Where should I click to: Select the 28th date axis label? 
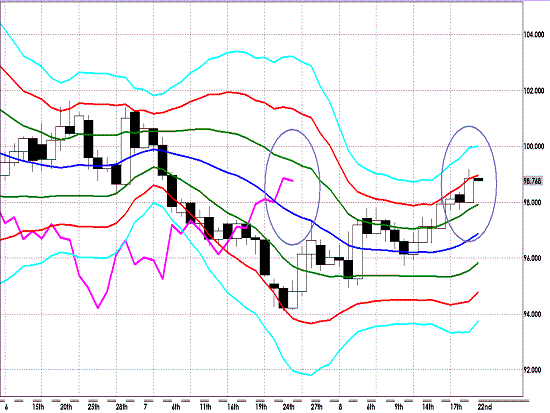(x=122, y=407)
